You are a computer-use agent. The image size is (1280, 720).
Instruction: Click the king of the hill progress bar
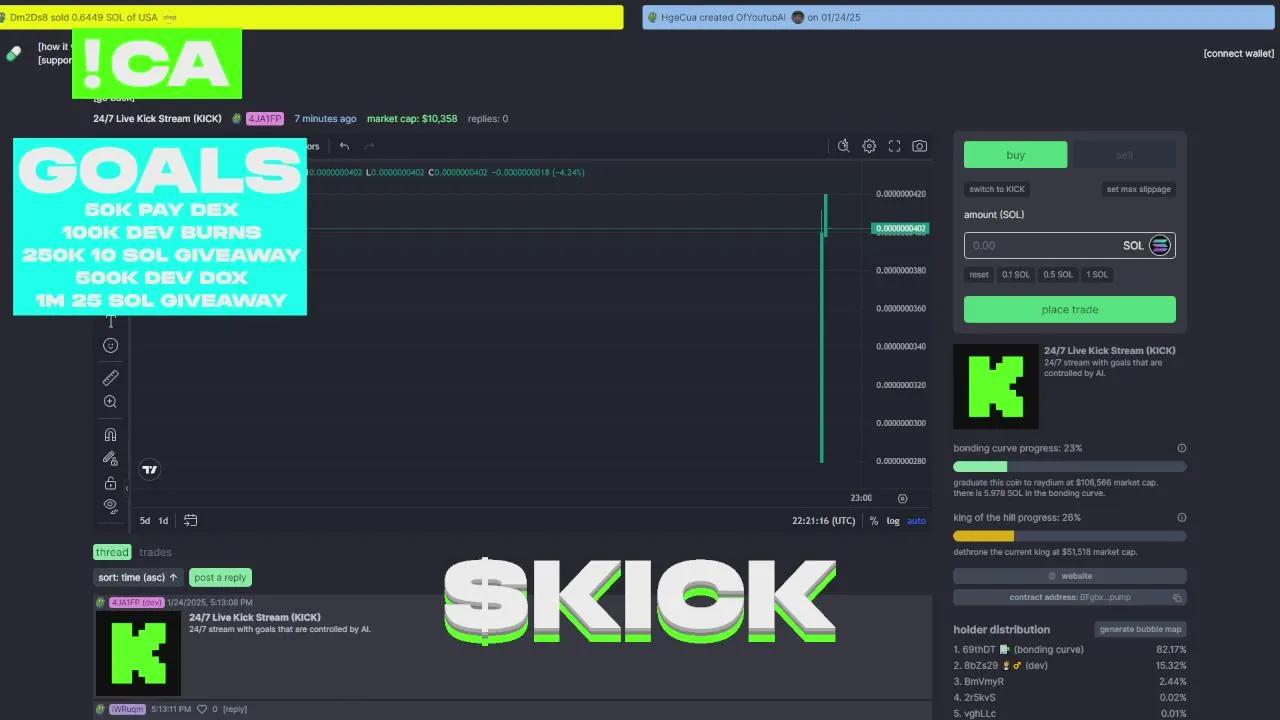coord(1070,536)
